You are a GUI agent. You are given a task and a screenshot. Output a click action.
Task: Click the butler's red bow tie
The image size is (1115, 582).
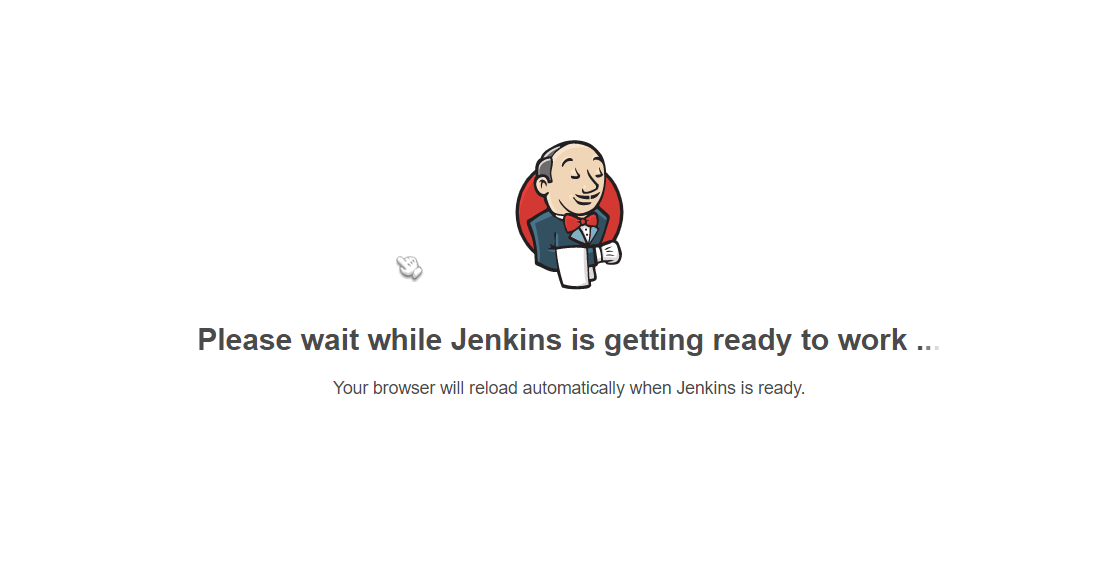pos(581,221)
